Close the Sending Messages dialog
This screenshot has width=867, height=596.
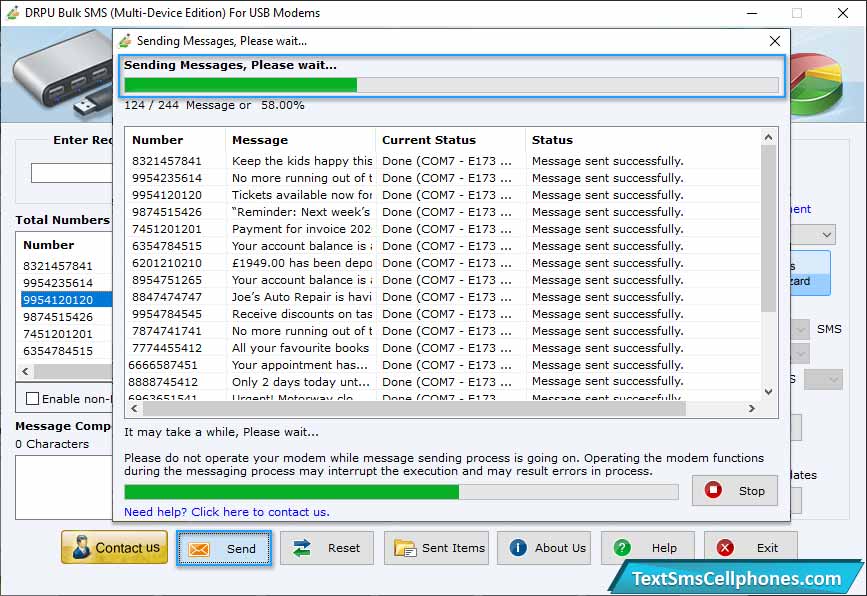point(775,41)
